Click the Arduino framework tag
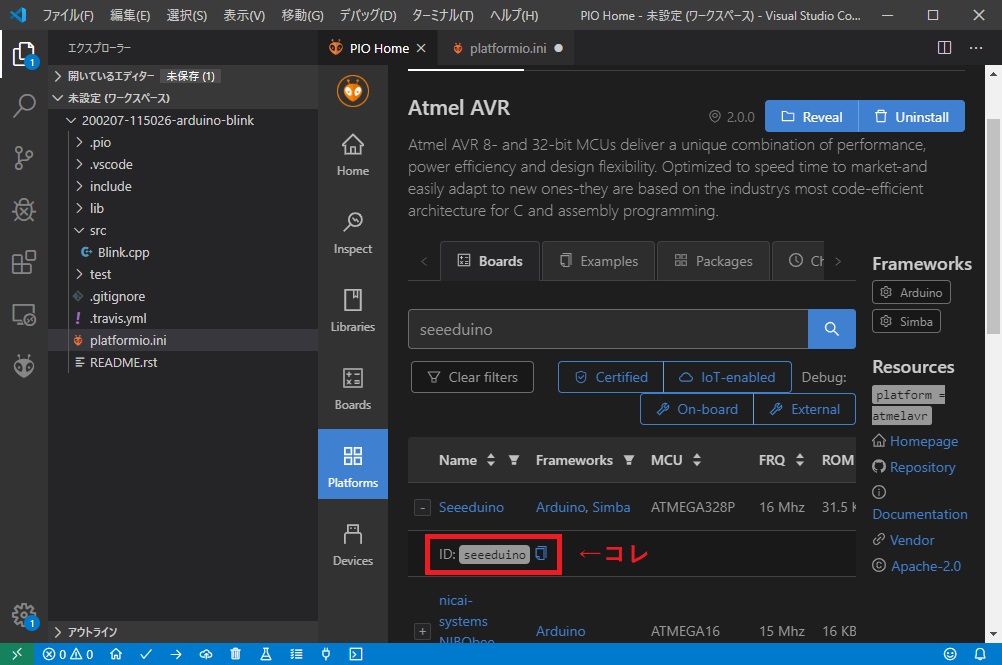 pos(911,293)
